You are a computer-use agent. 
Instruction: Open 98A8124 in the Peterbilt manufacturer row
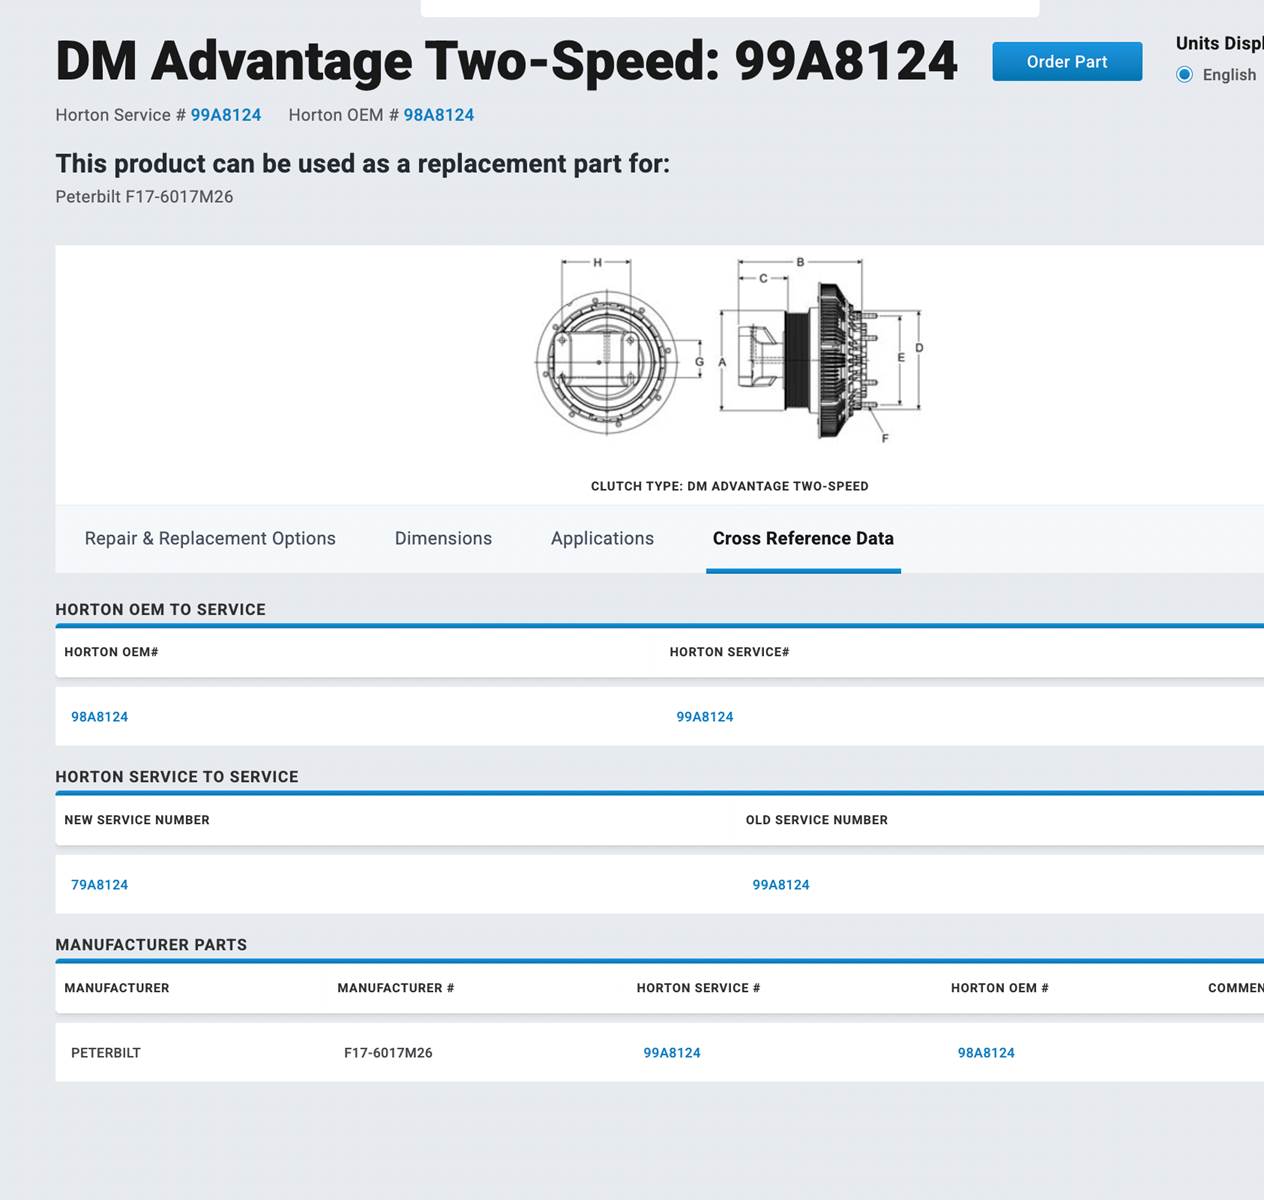tap(985, 1053)
